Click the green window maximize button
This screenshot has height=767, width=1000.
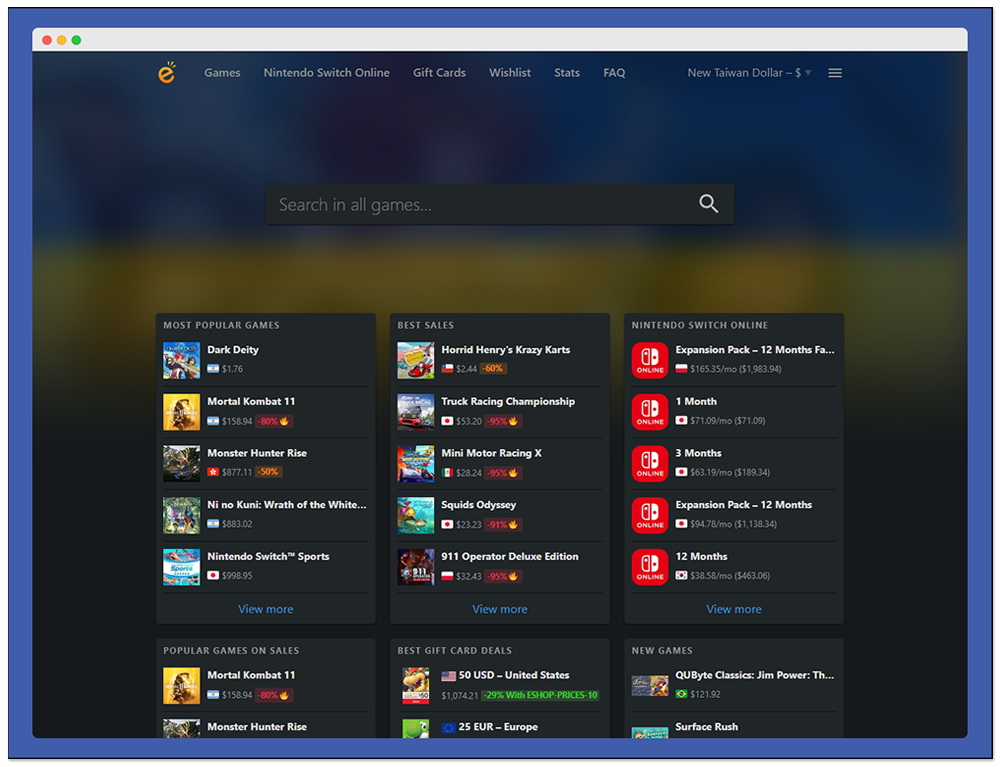[x=77, y=40]
